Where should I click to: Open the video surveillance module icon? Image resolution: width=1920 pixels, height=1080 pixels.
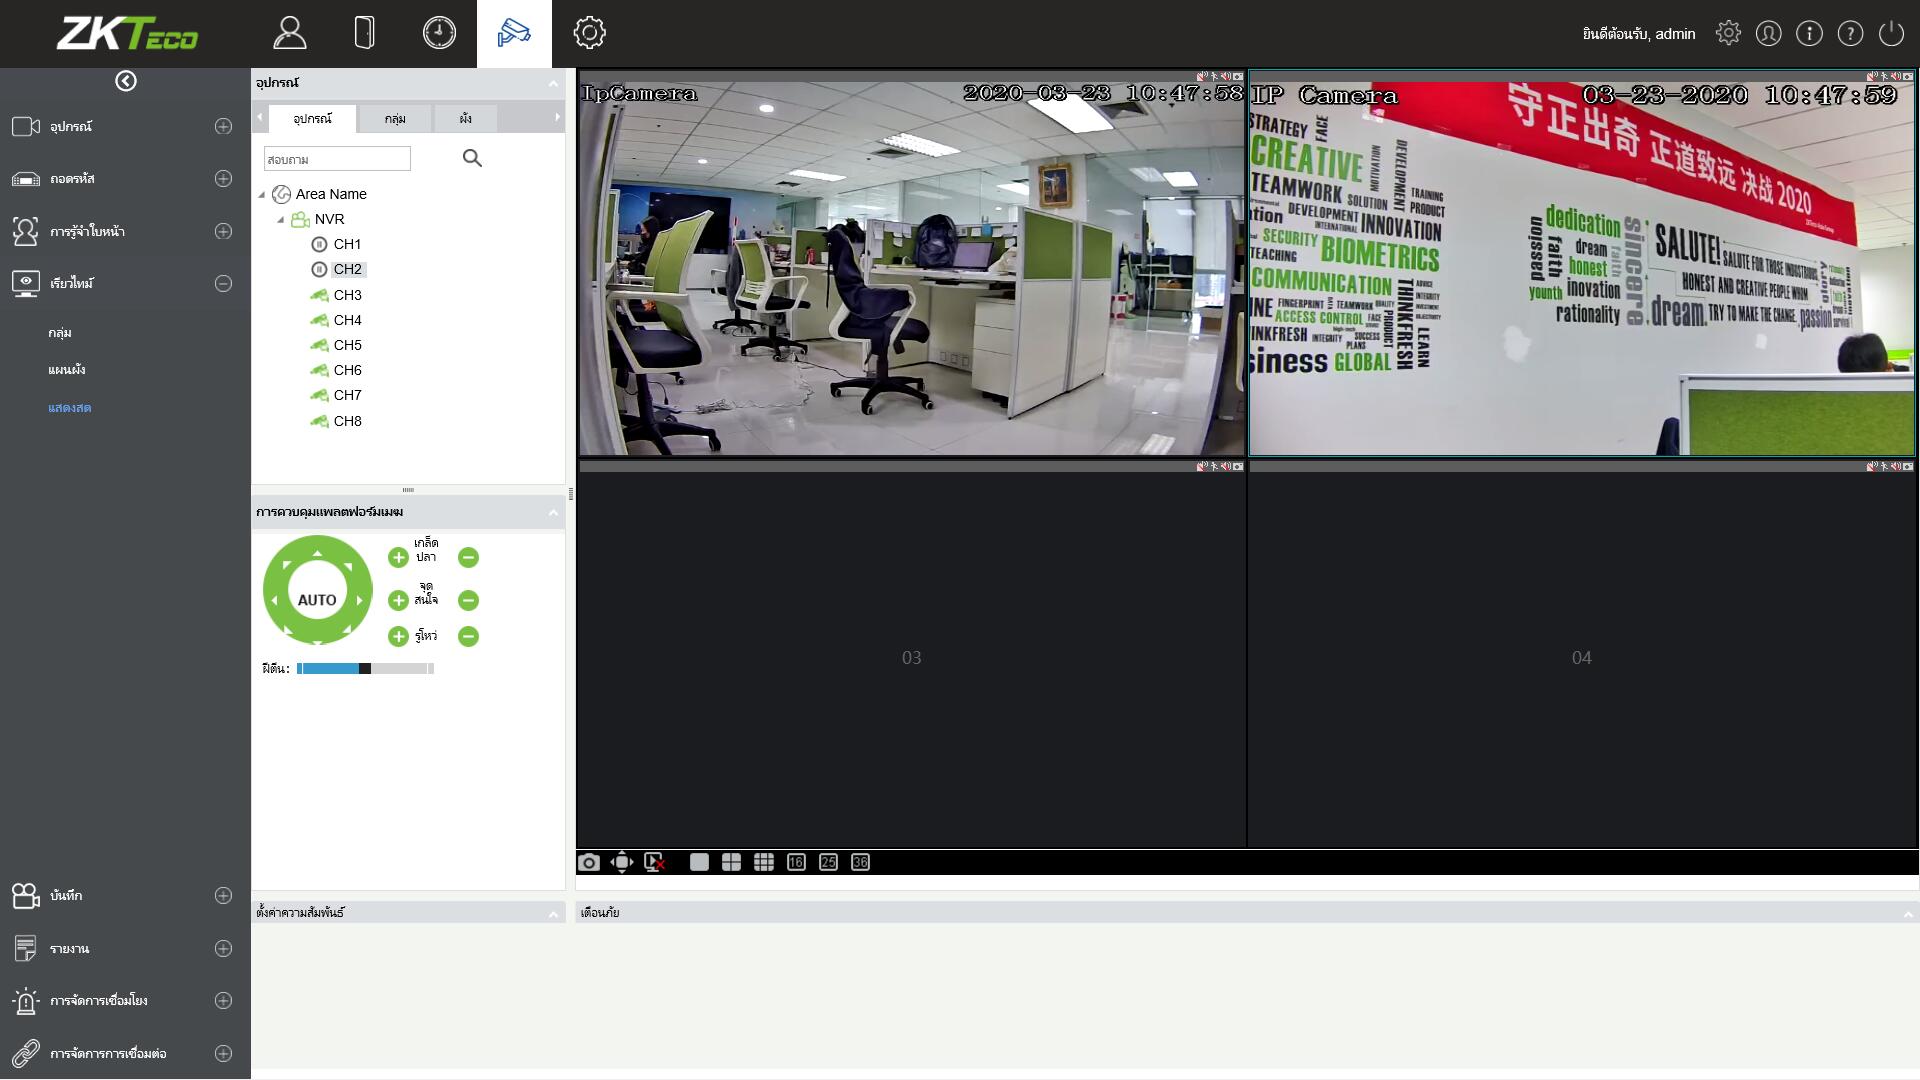click(x=514, y=33)
